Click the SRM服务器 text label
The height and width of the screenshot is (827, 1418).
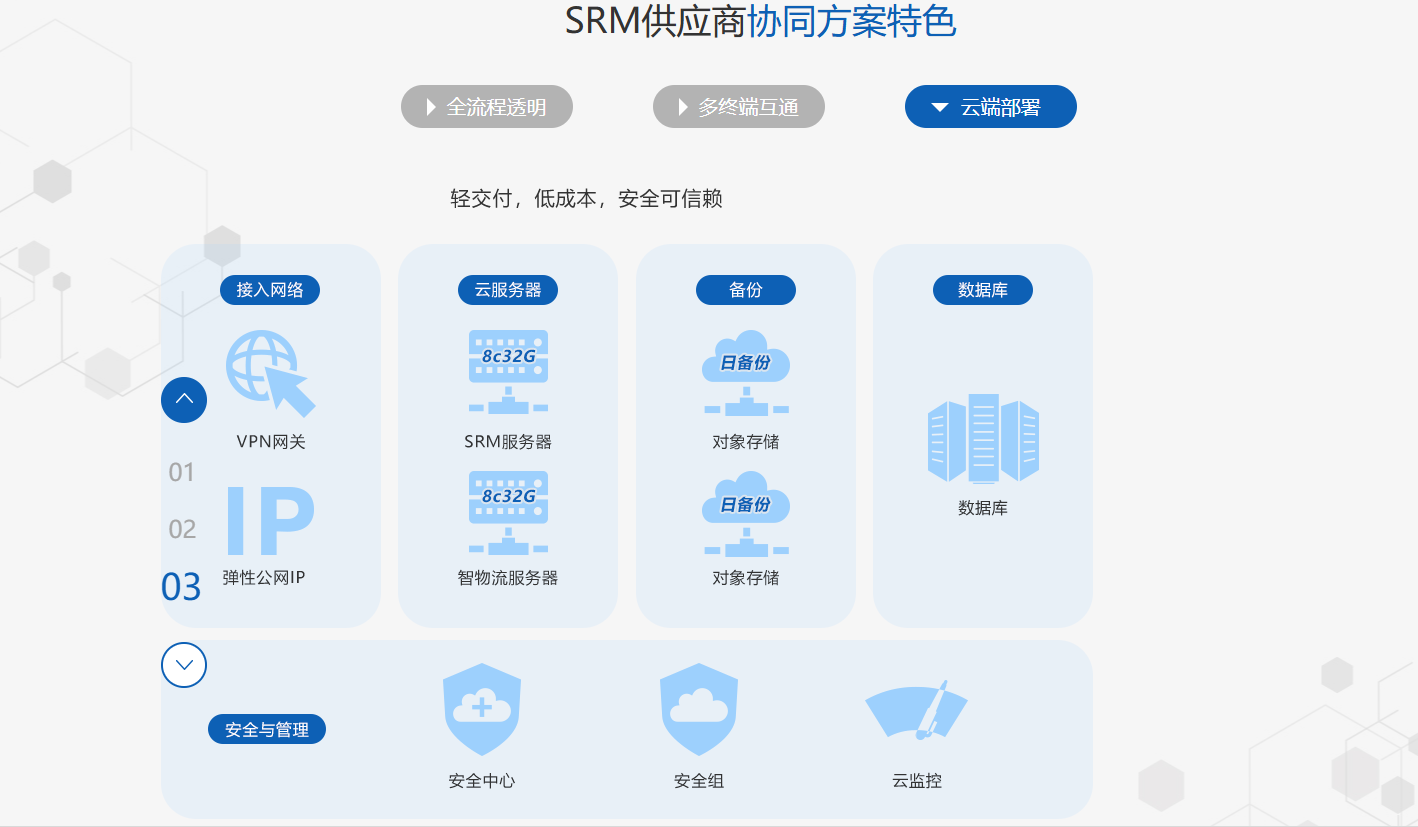tap(508, 441)
